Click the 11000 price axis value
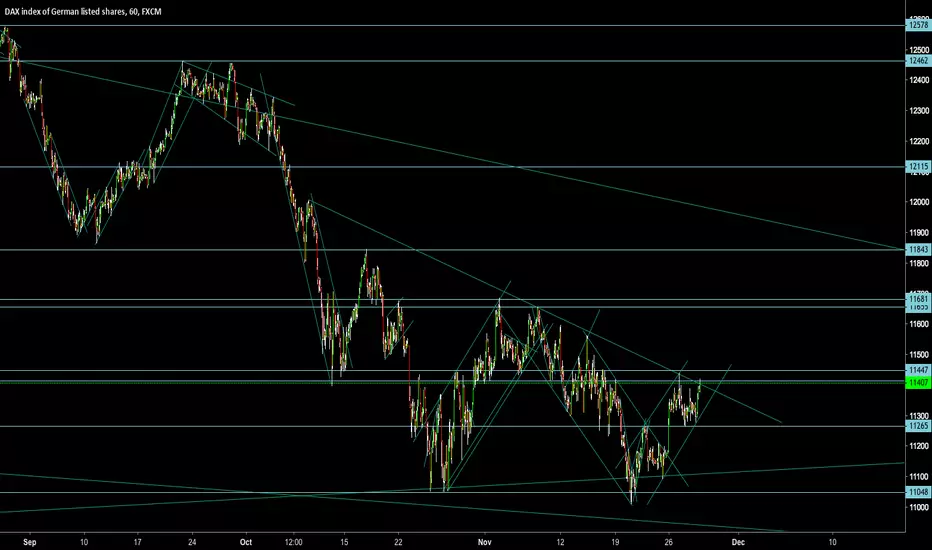The image size is (932, 550). click(x=918, y=507)
